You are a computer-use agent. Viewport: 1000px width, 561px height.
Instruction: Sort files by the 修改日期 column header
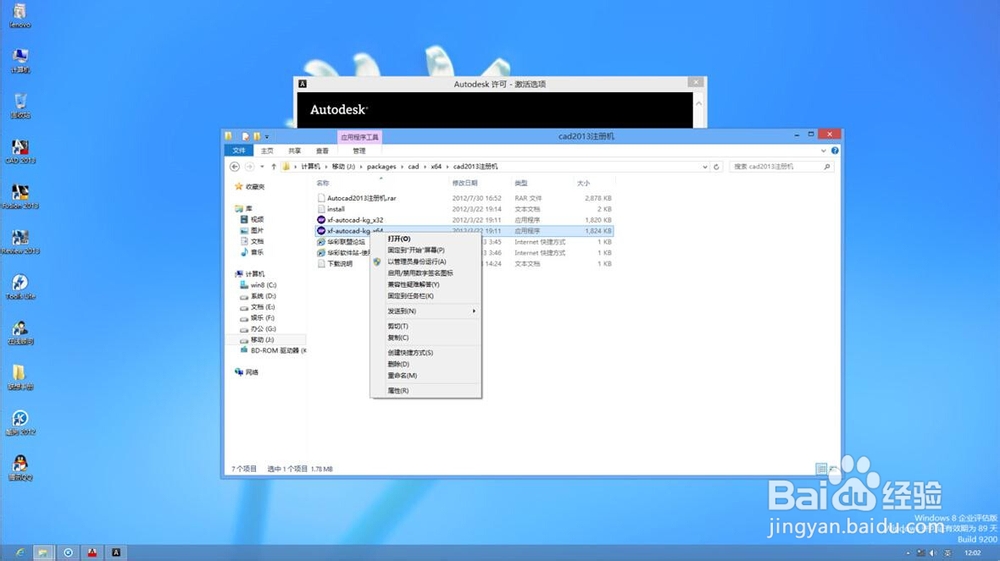tap(465, 183)
